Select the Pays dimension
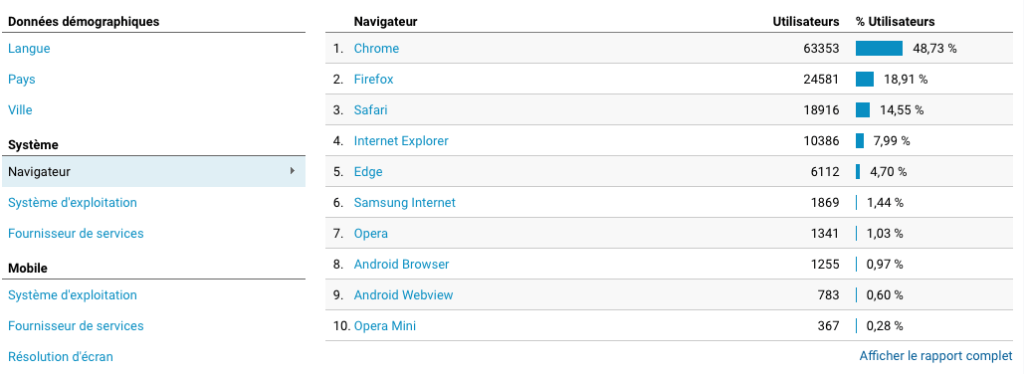1024x374 pixels. point(22,79)
